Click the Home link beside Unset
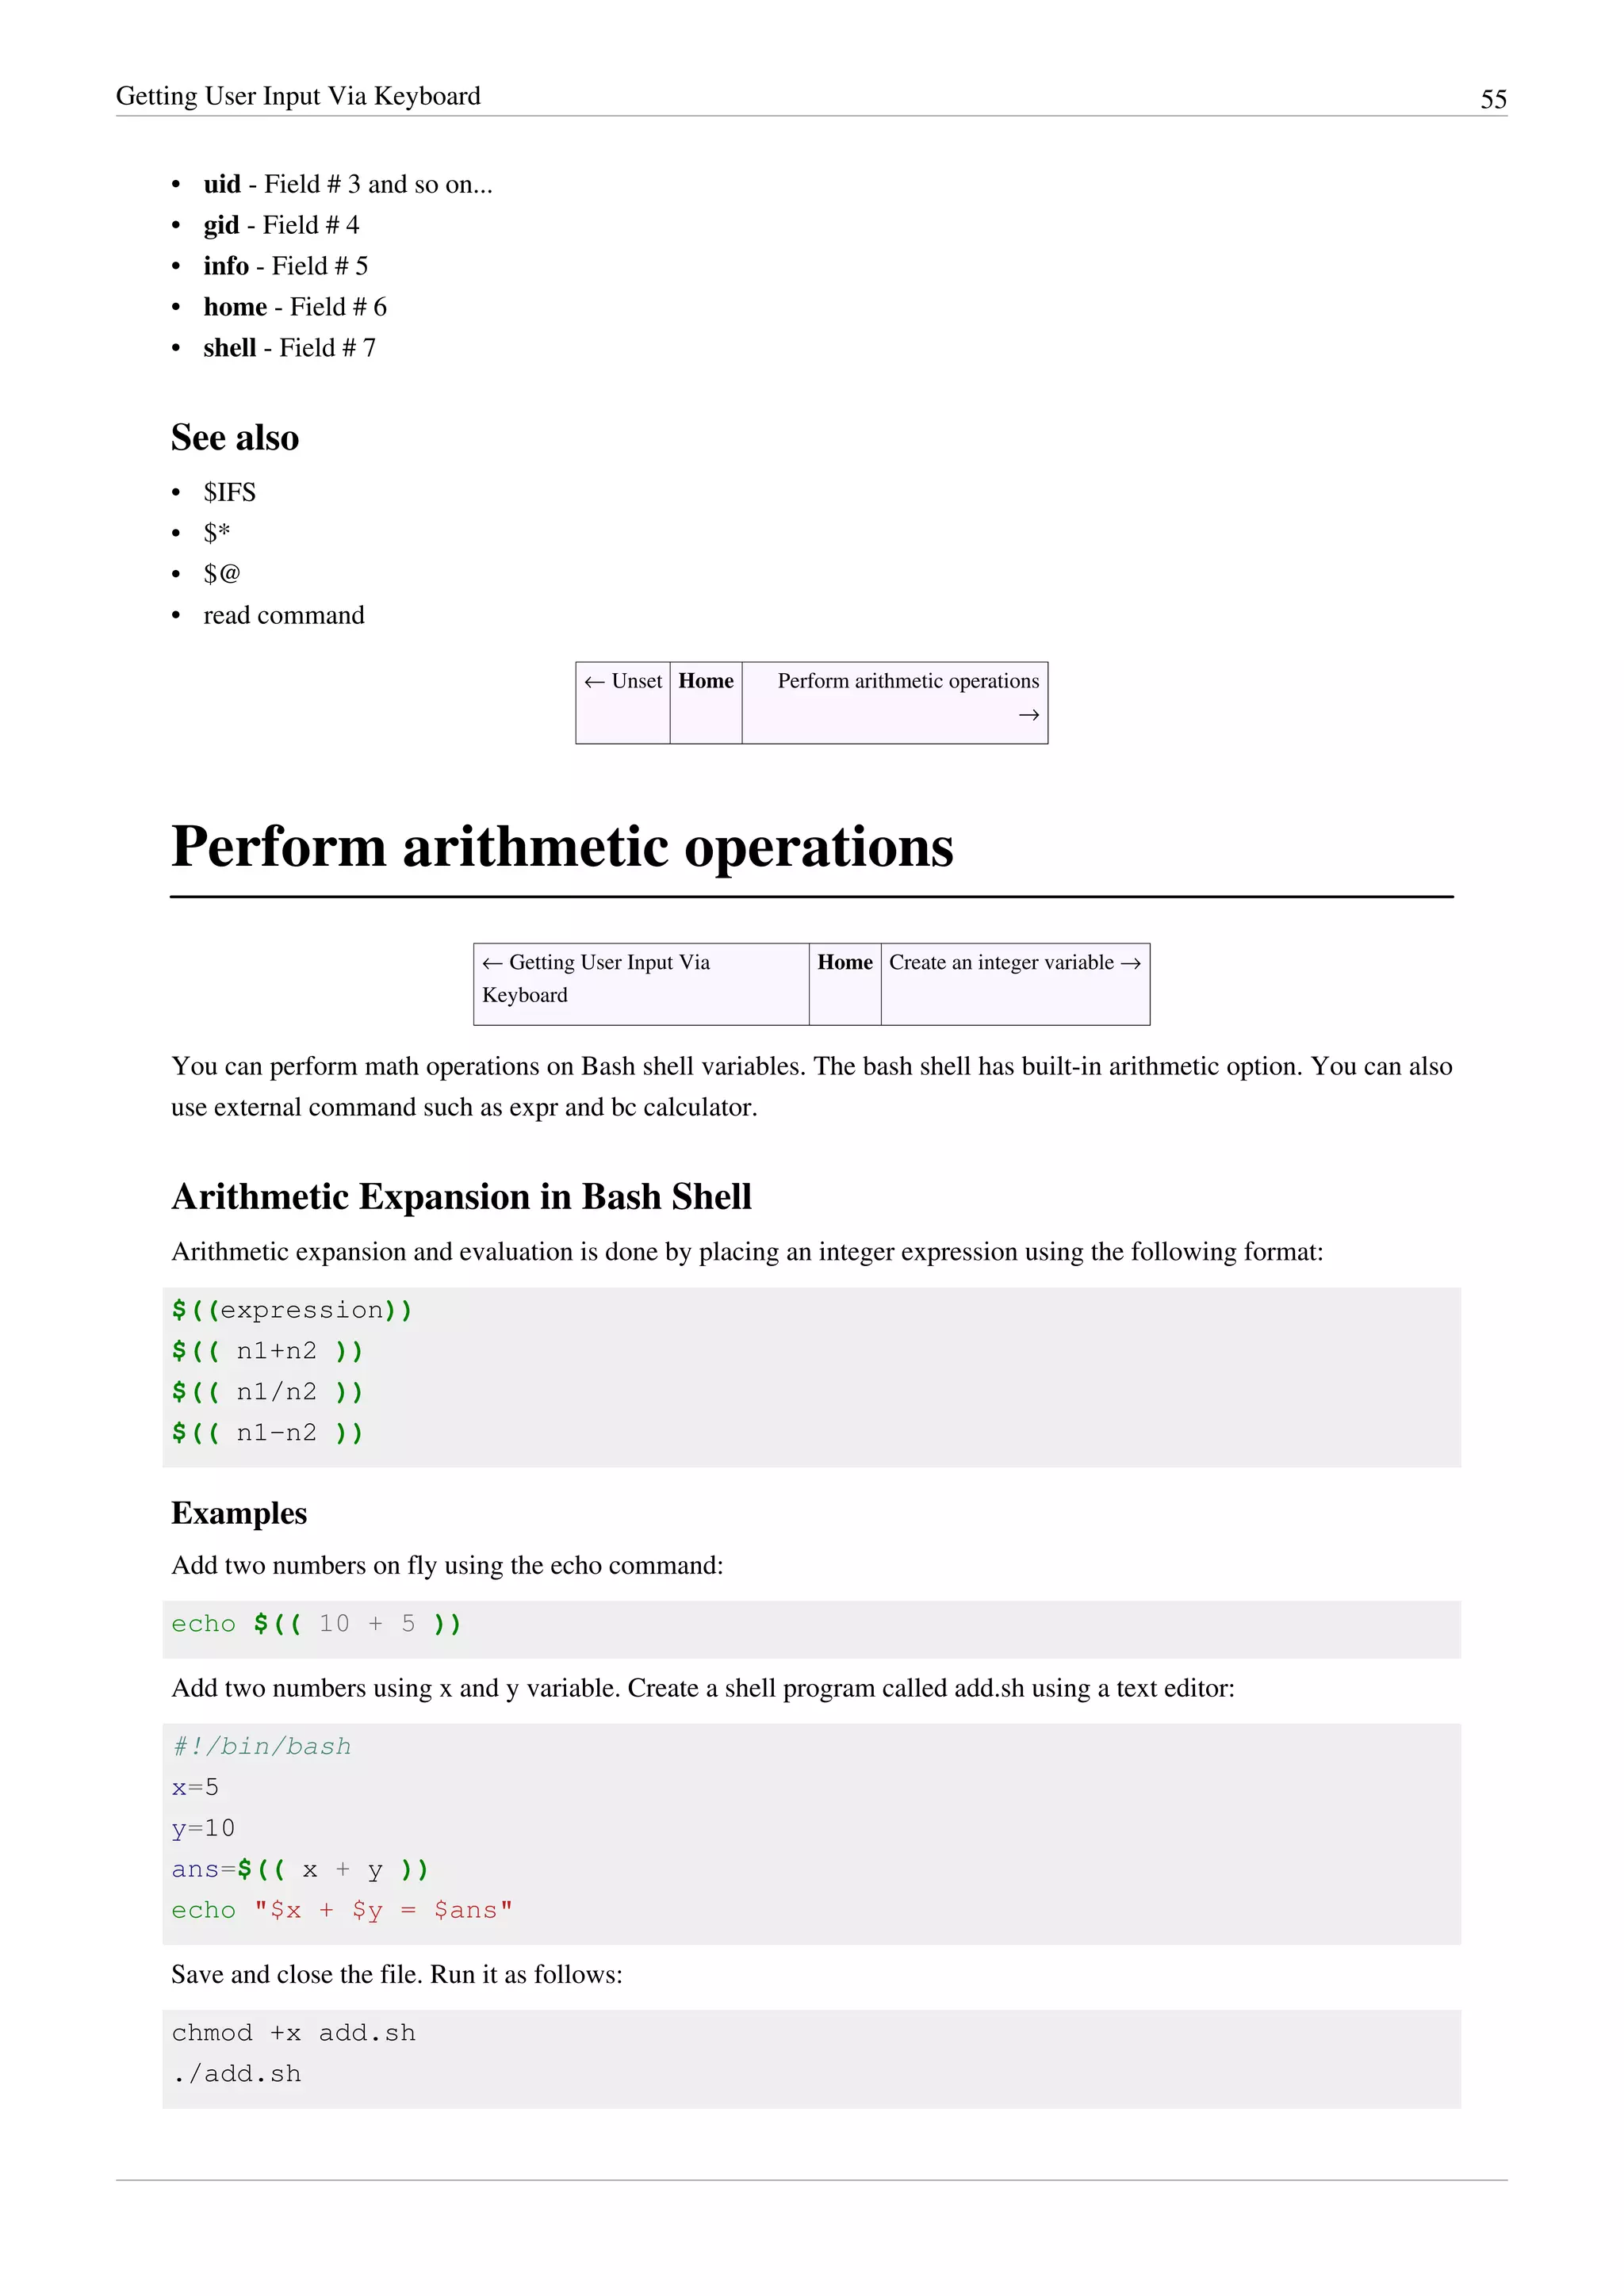The image size is (1624, 2296). coord(705,681)
